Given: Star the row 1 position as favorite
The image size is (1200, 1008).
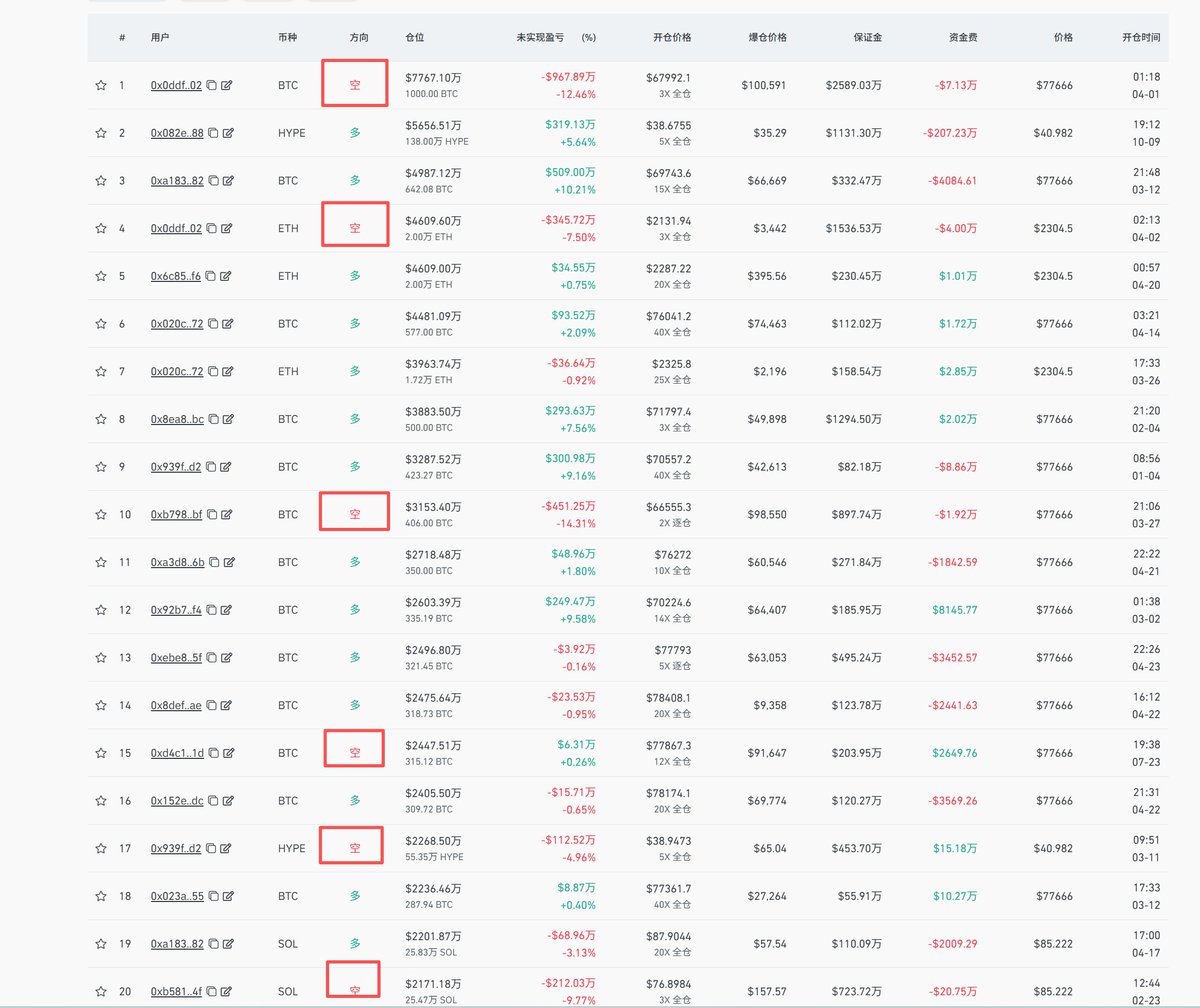Looking at the screenshot, I should [x=101, y=86].
